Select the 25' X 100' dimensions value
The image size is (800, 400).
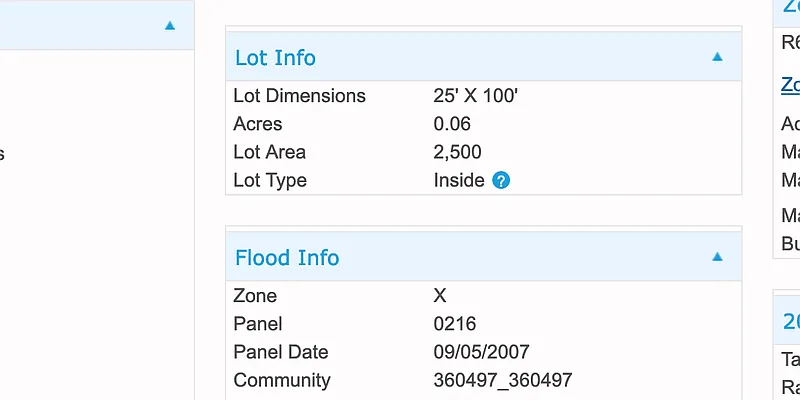[x=475, y=96]
